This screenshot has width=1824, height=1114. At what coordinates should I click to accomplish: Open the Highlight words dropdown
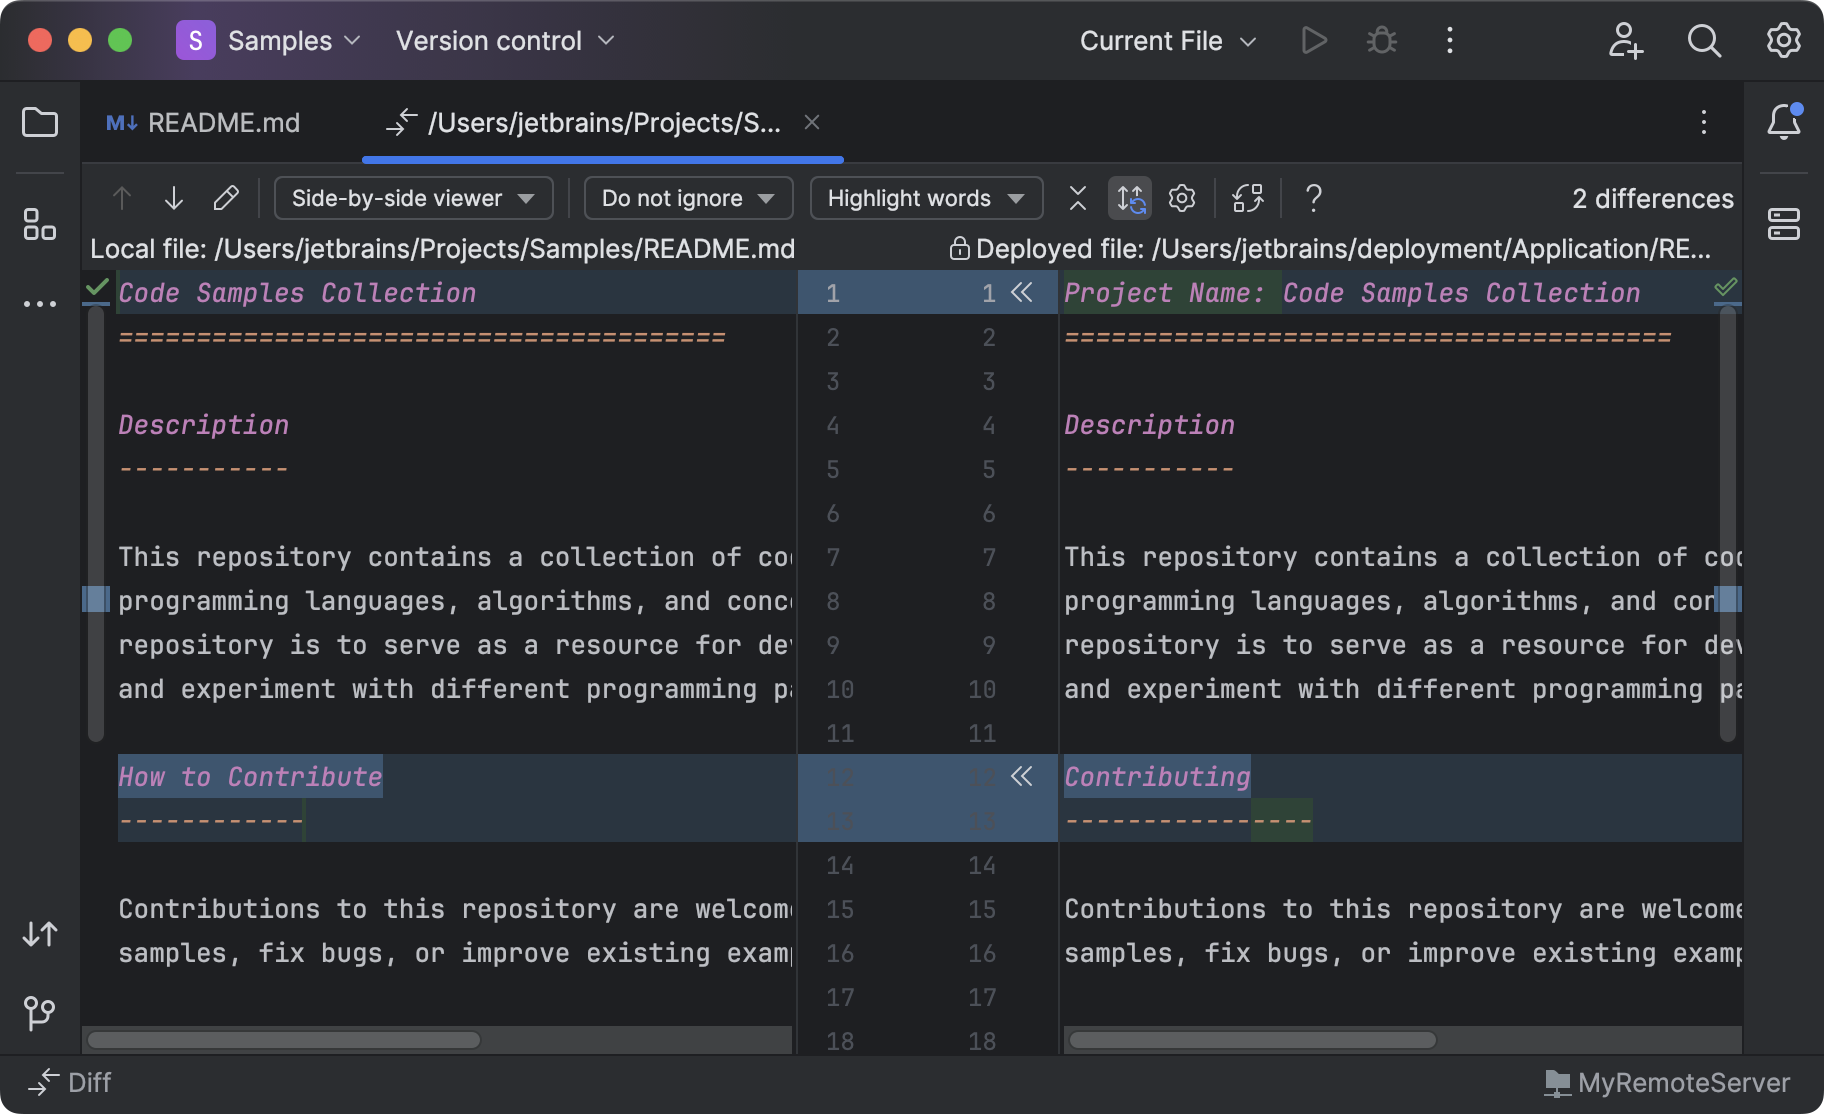[924, 198]
